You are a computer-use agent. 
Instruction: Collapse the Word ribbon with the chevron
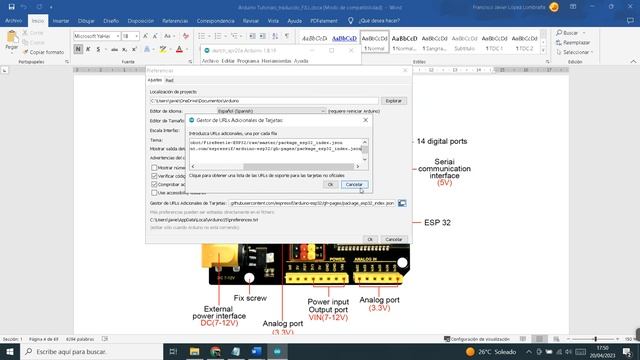[633, 62]
